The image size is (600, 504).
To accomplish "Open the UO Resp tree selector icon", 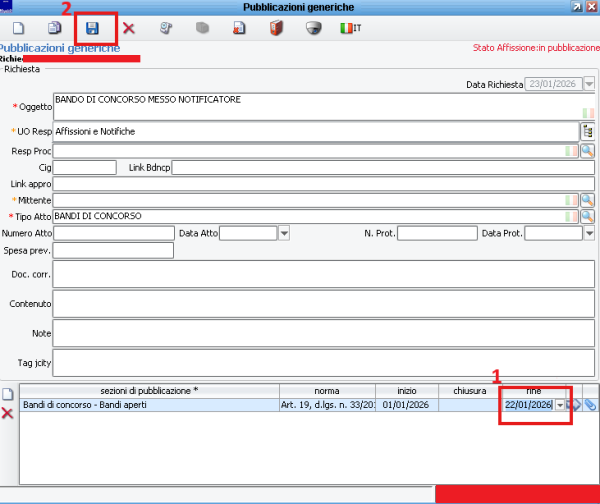I will pos(587,131).
